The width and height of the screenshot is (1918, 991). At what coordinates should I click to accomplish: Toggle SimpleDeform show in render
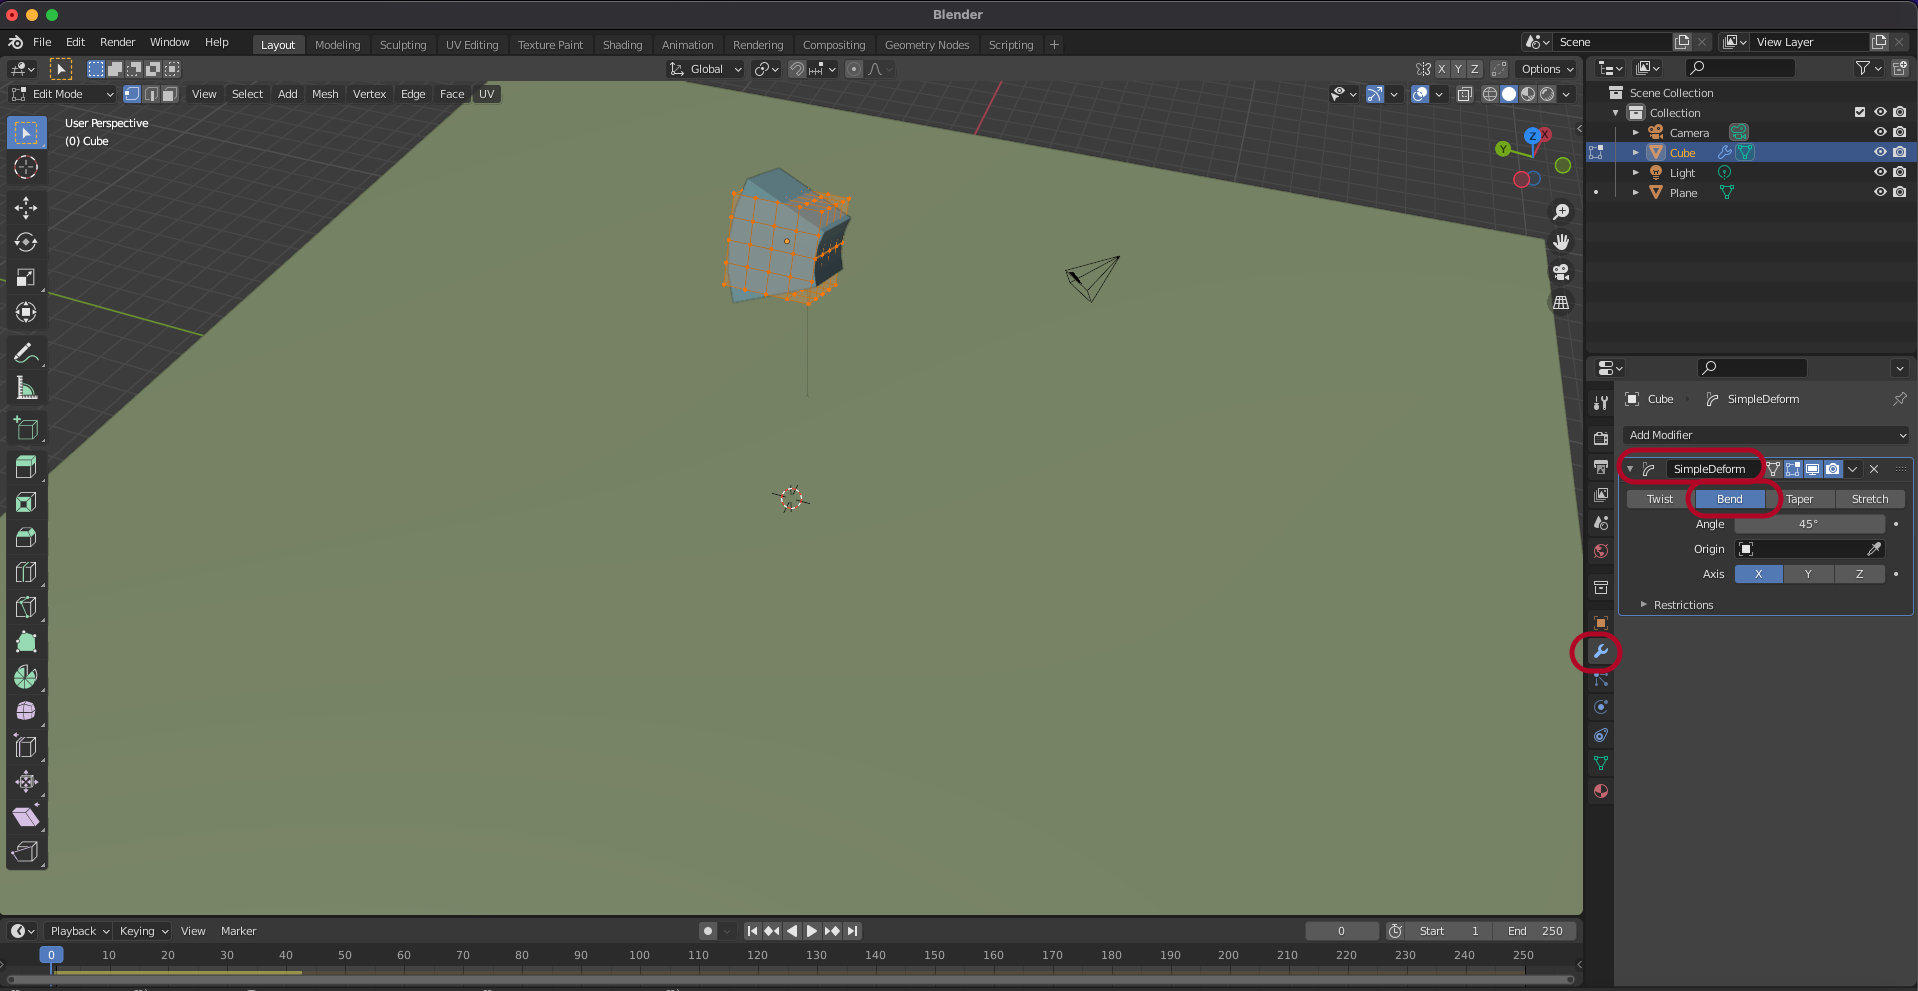1832,469
